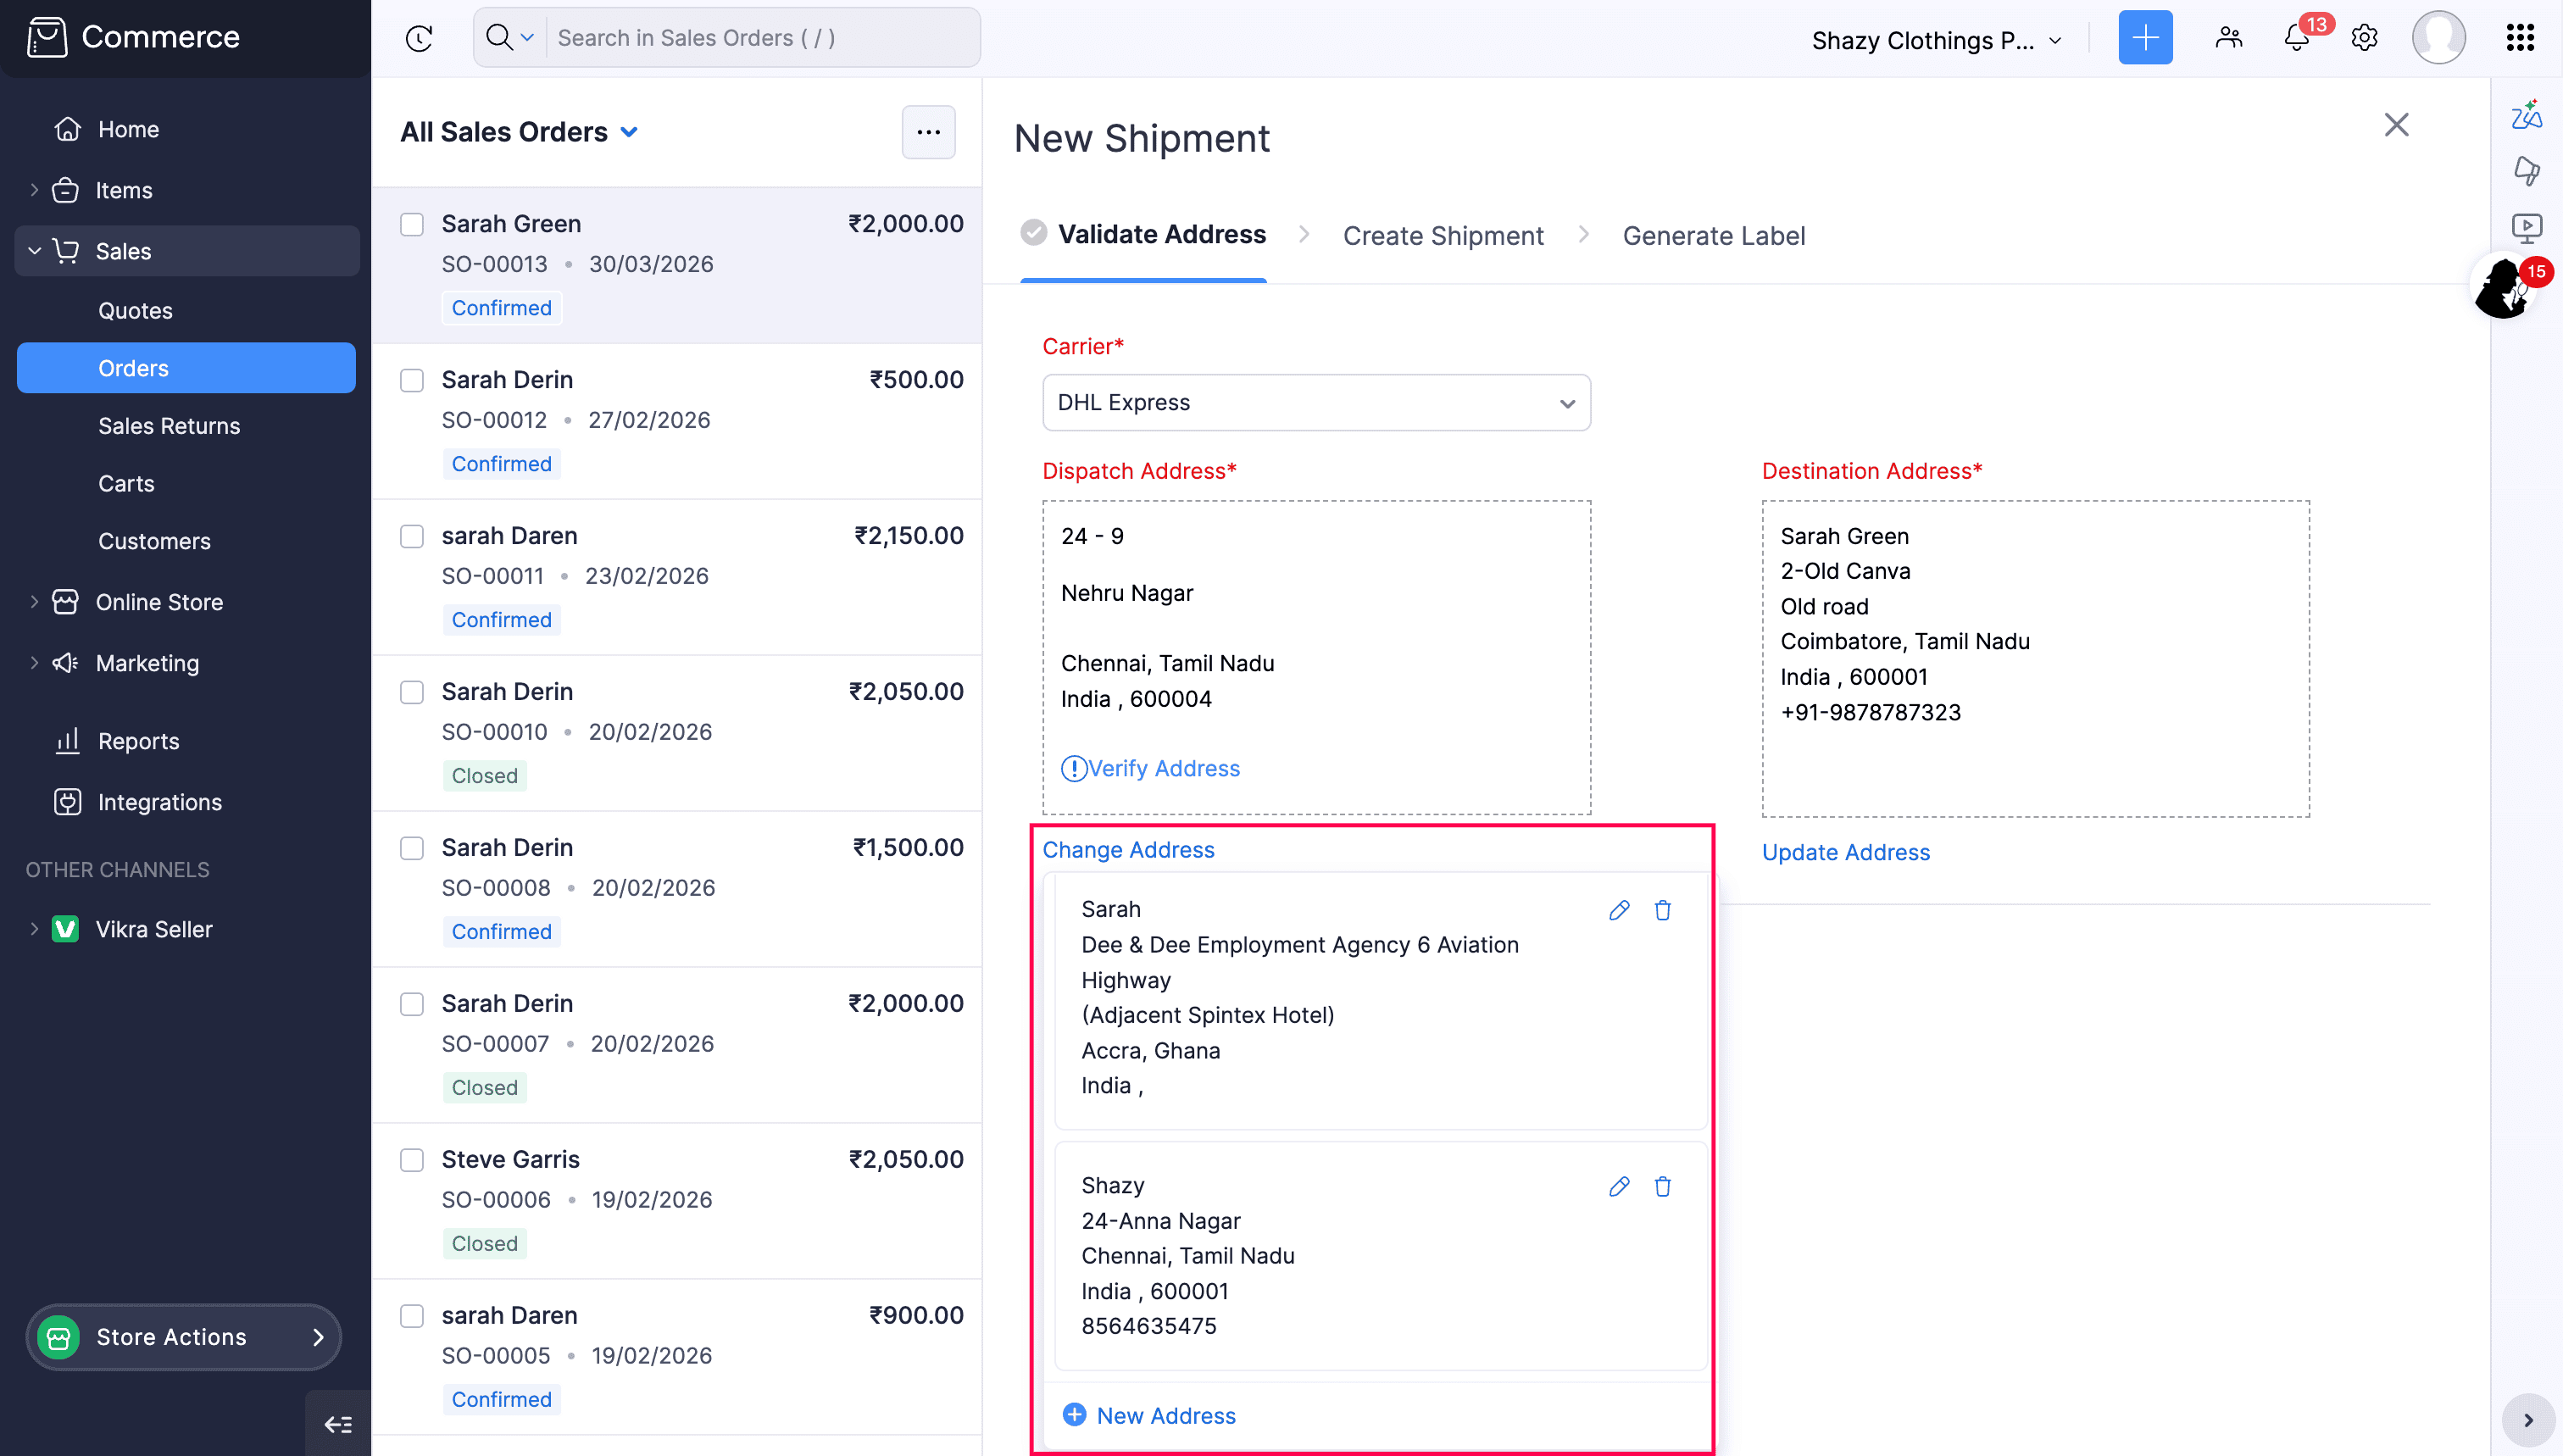Edit the Sarah dispatch address
Viewport: 2563px width, 1456px height.
[1619, 910]
